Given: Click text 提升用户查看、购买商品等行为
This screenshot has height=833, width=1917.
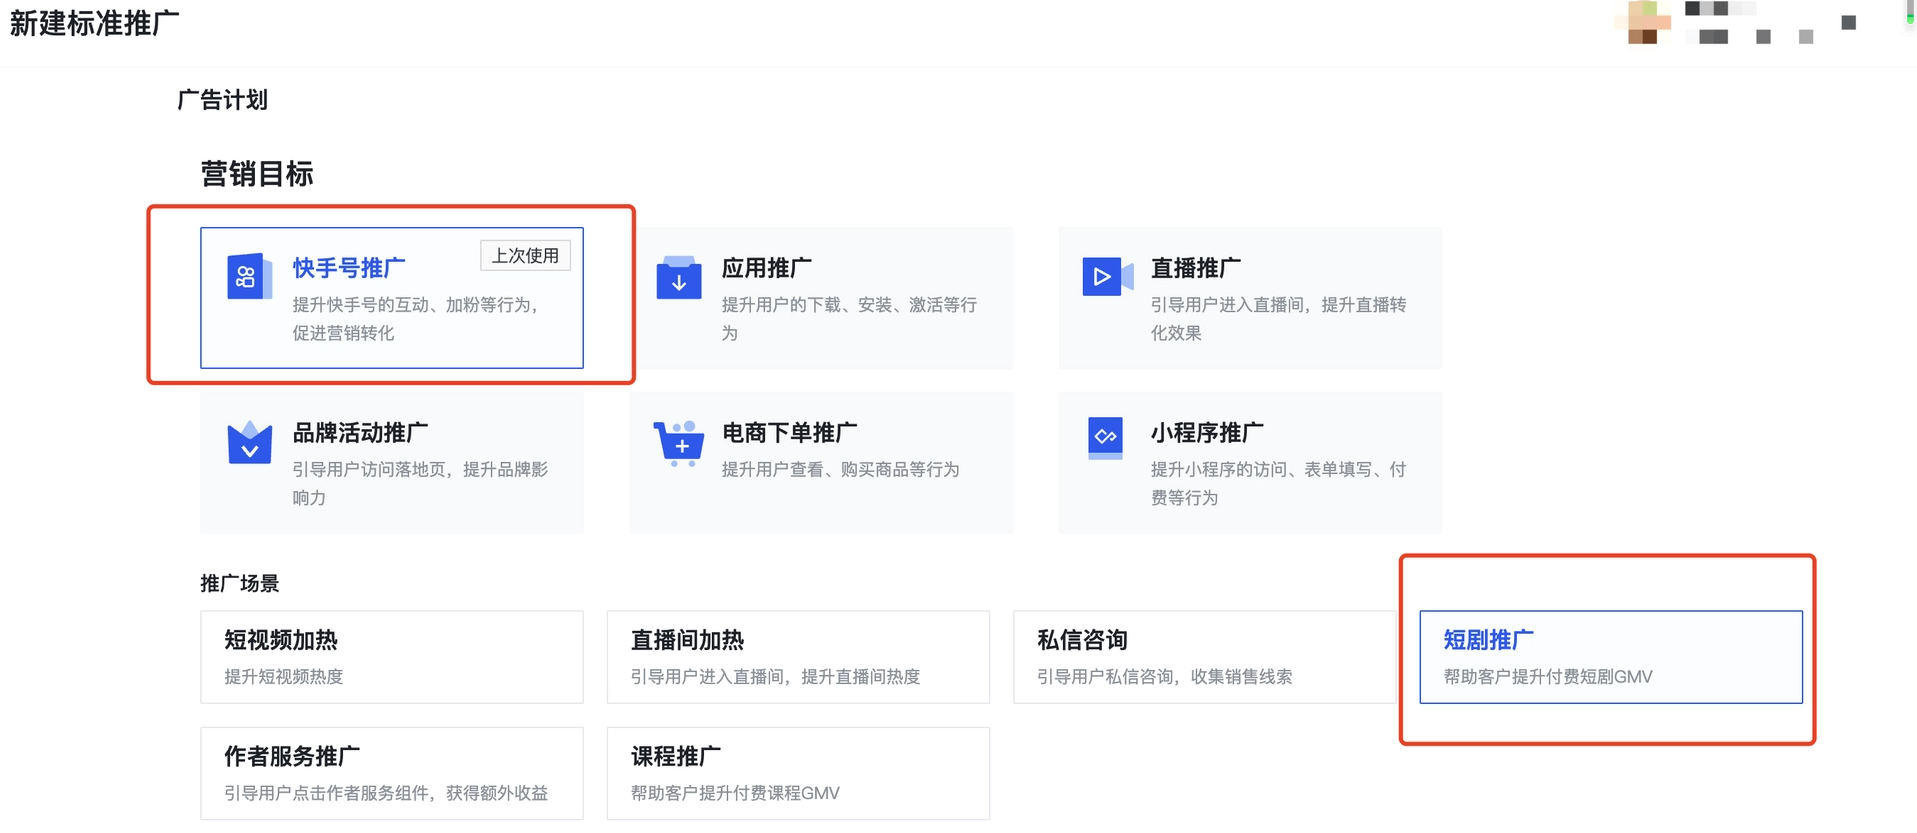Looking at the screenshot, I should point(841,469).
